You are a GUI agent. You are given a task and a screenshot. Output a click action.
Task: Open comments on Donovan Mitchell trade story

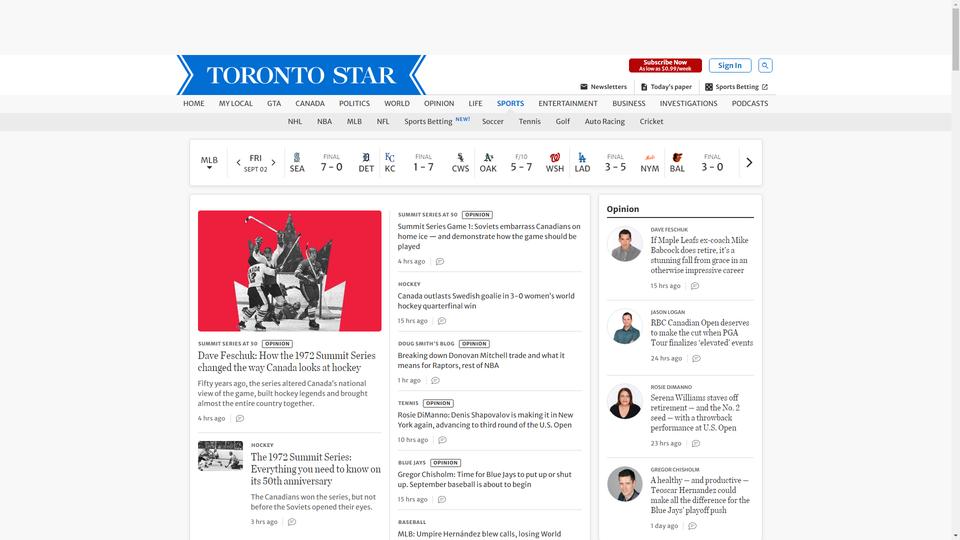[x=435, y=380]
